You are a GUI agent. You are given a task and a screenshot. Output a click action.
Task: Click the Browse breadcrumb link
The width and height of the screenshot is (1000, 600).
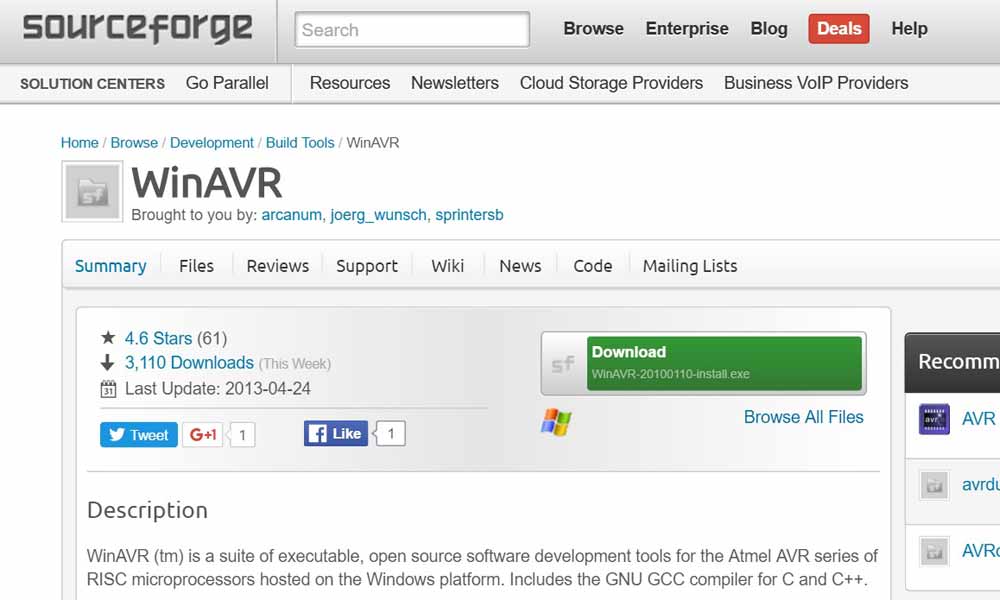tap(134, 143)
